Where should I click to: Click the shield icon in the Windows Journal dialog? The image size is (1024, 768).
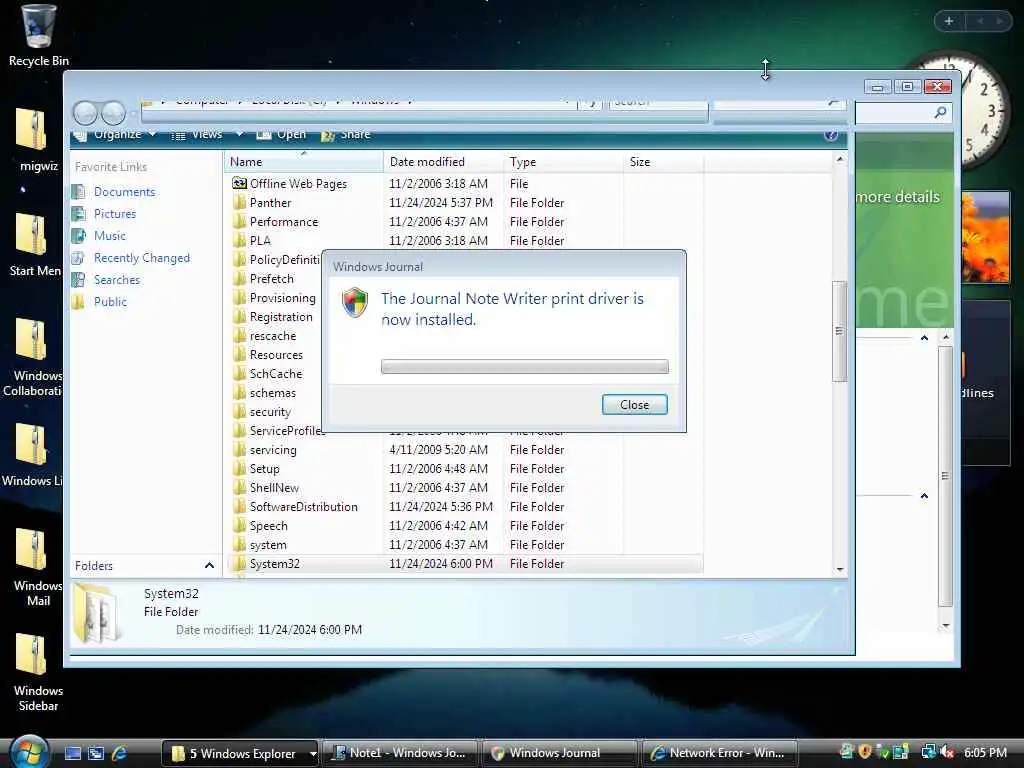(355, 303)
